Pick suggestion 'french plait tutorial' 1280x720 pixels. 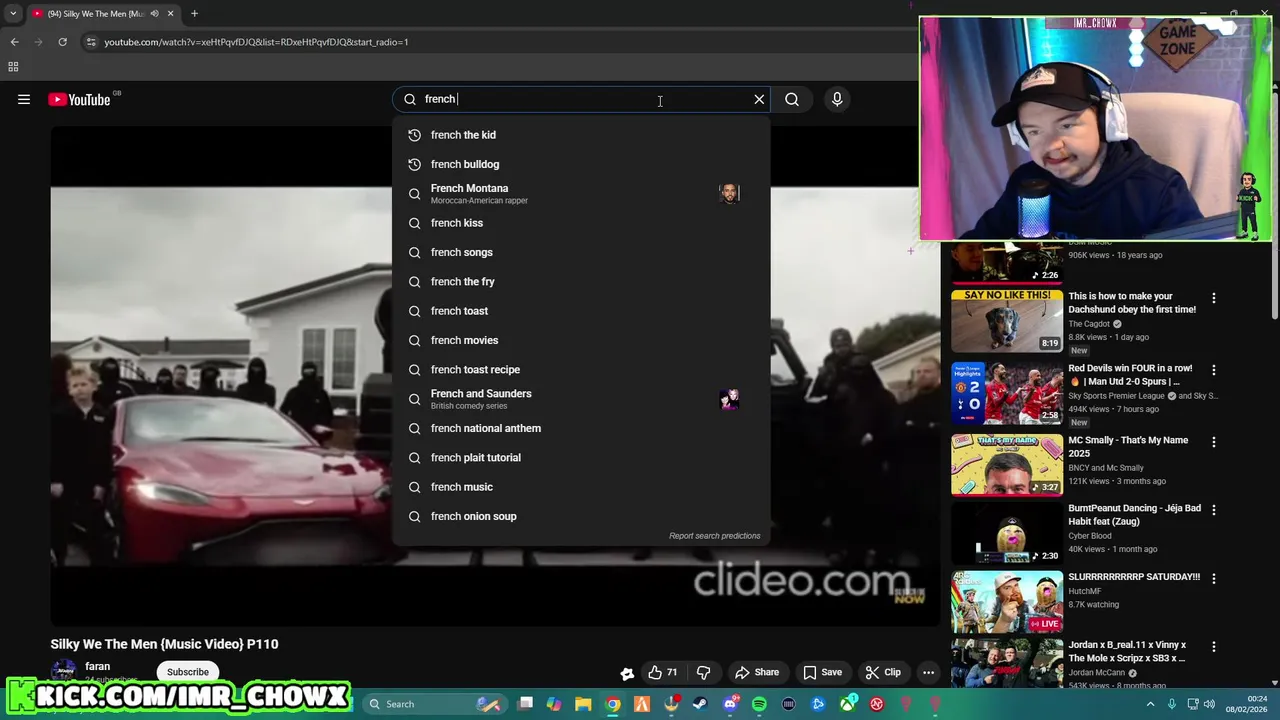(582, 458)
